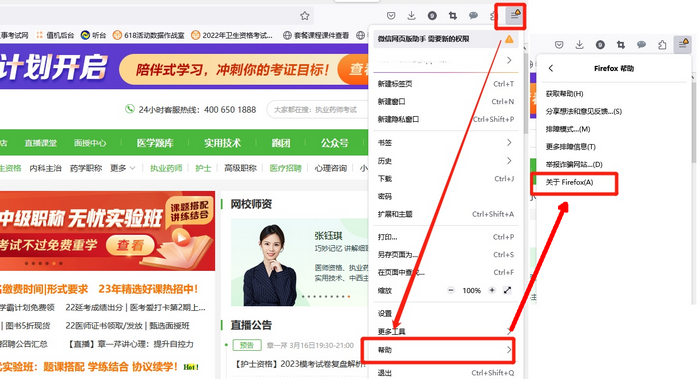
Task: Open the 实用技术 navigation tab
Action: (x=222, y=143)
